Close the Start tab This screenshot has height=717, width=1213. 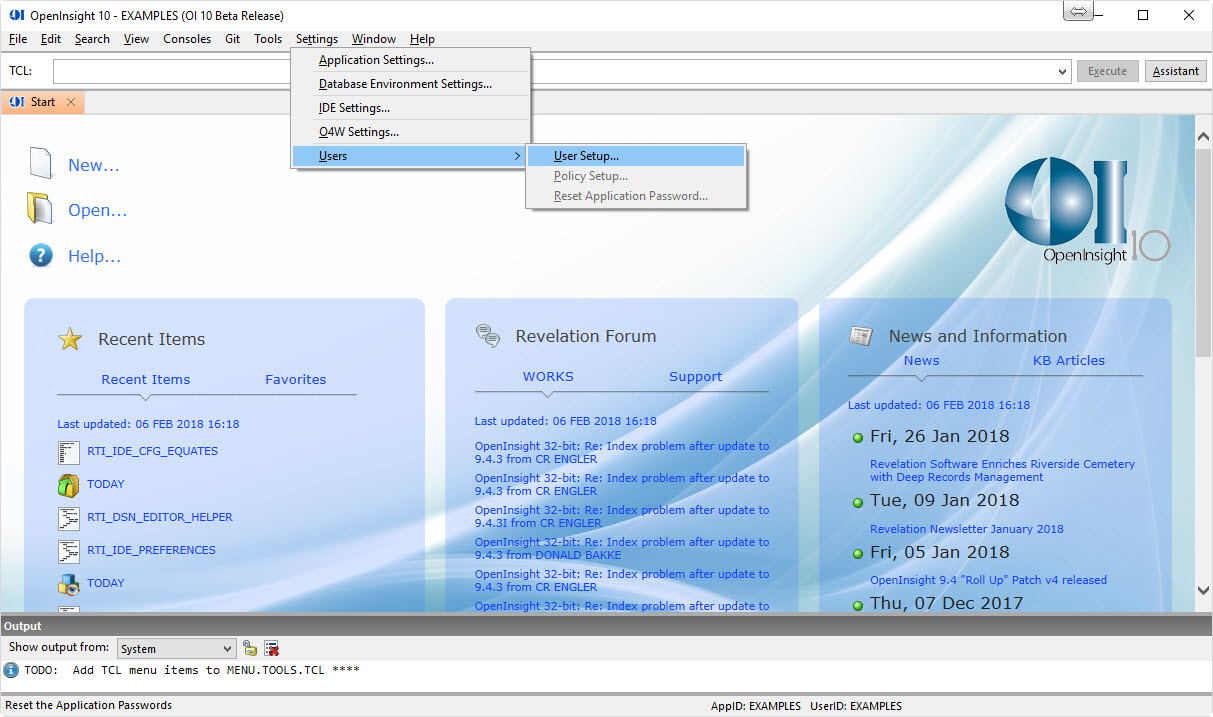[71, 102]
